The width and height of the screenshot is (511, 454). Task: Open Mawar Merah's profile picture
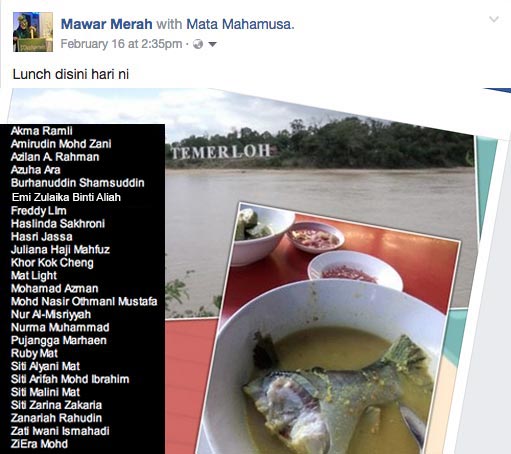coord(33,32)
